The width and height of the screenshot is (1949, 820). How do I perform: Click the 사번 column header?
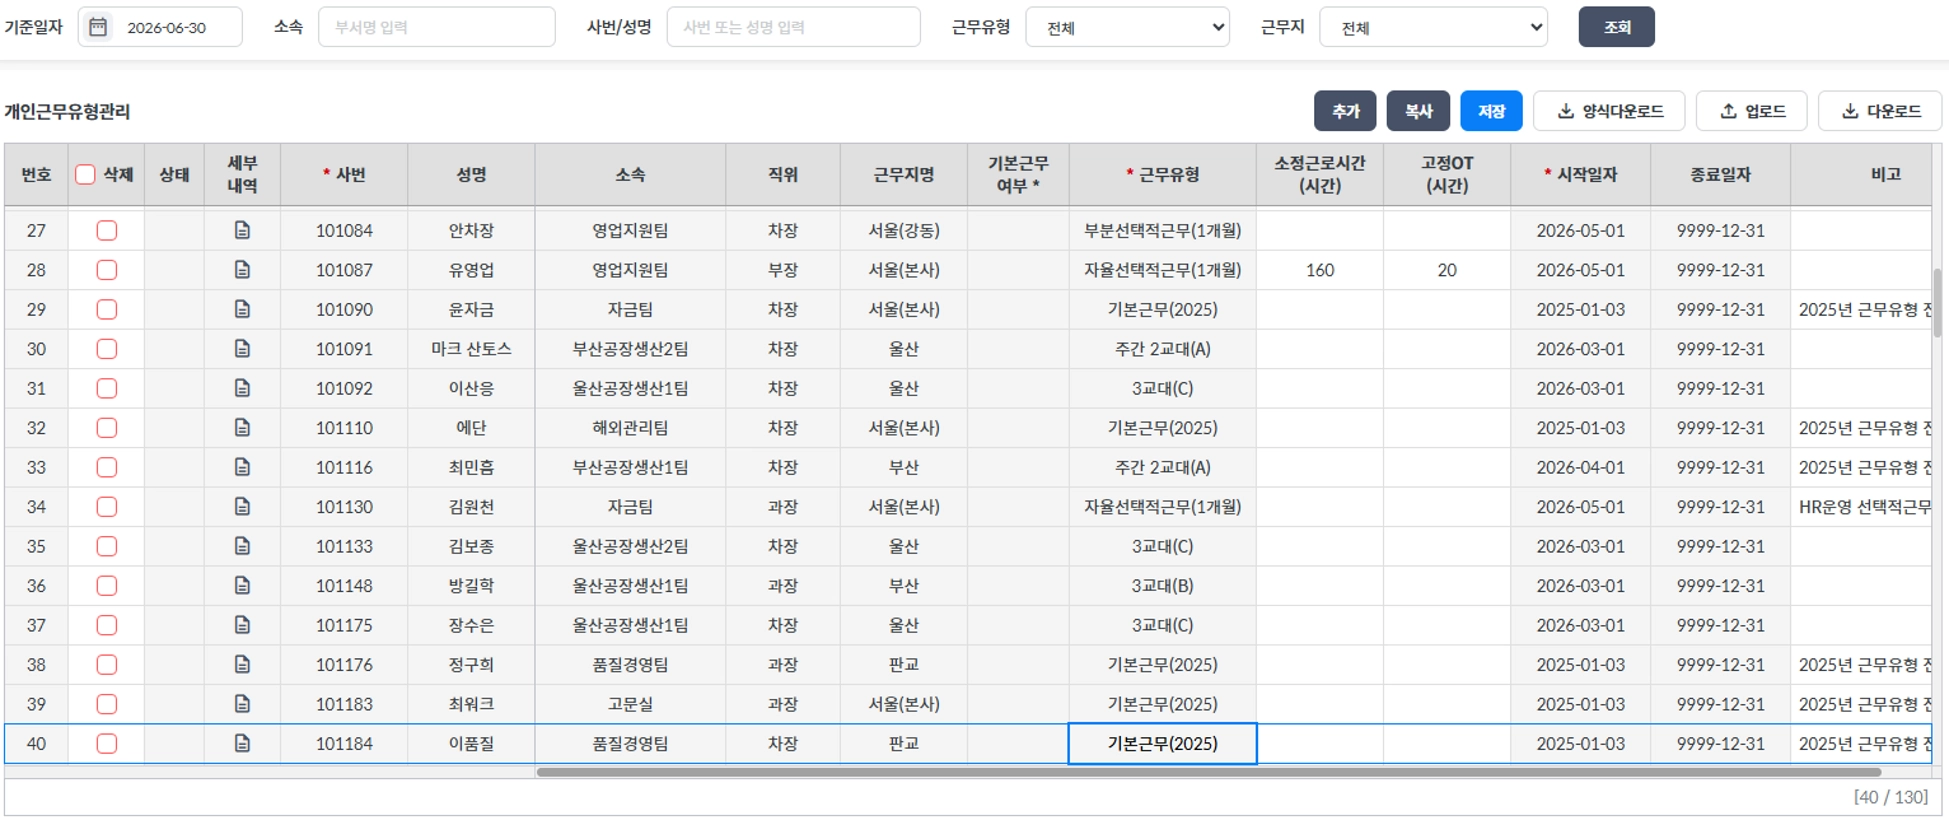344,175
